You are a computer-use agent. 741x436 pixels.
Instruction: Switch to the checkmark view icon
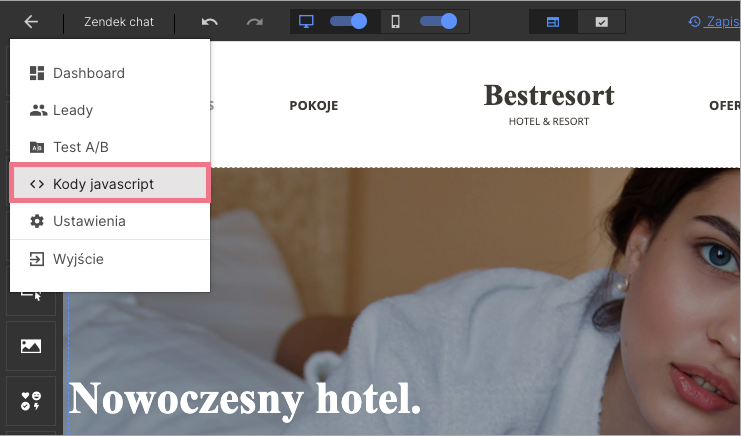[601, 21]
